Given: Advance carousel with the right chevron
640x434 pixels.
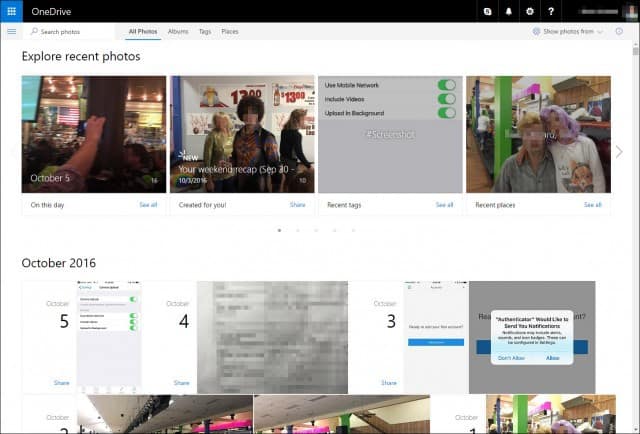Looking at the screenshot, I should (619, 151).
